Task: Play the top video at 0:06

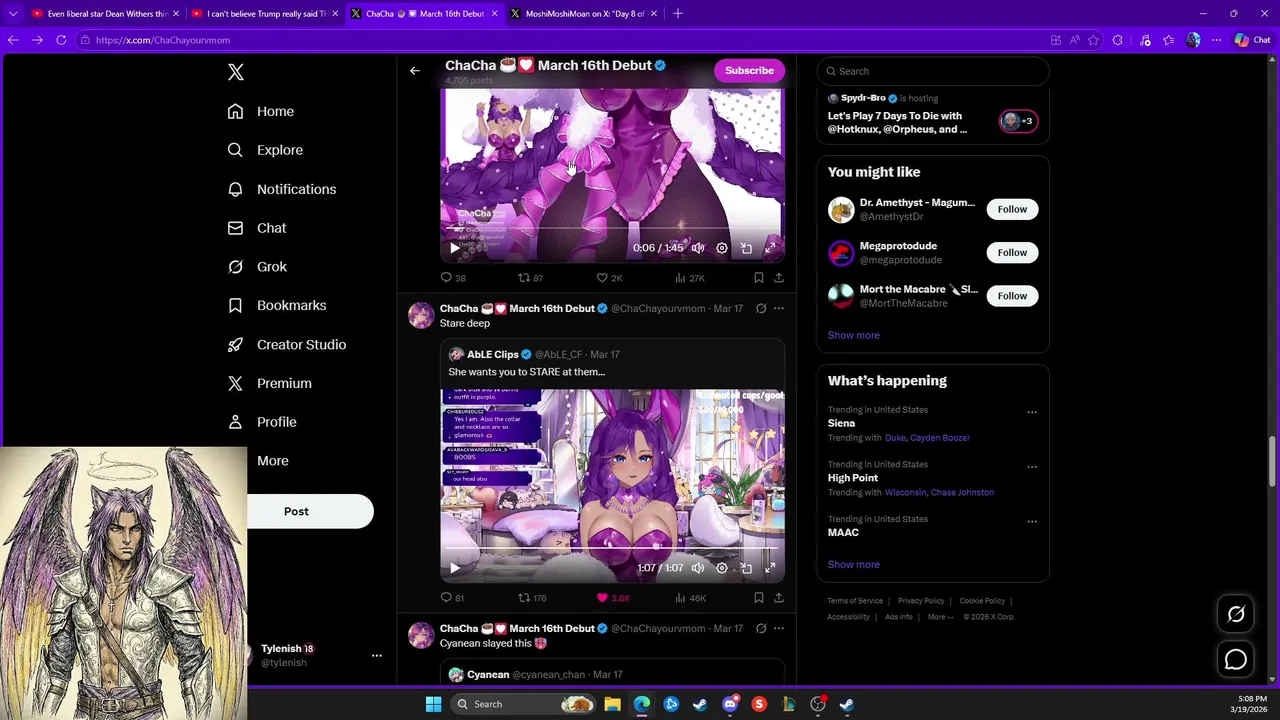Action: (x=455, y=248)
